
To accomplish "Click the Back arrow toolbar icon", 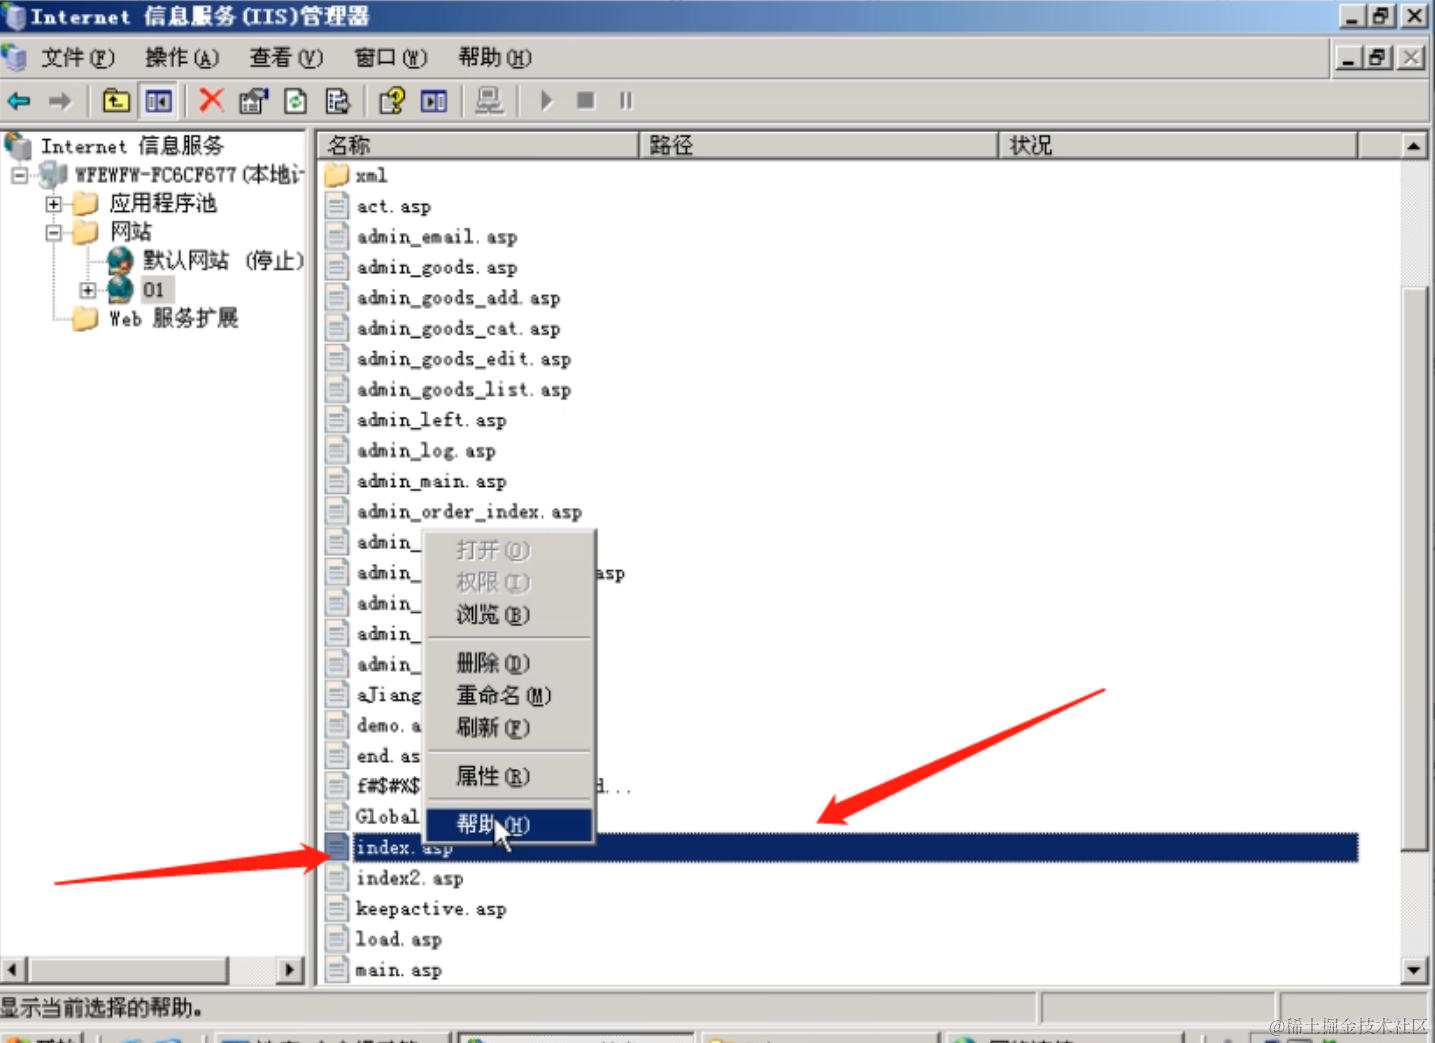I will click(x=19, y=101).
